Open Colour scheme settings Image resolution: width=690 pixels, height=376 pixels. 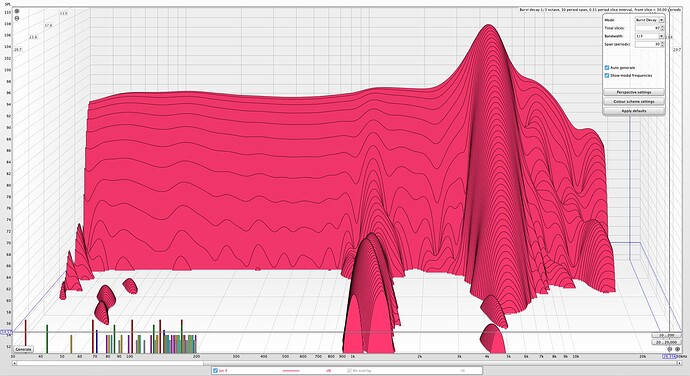634,101
